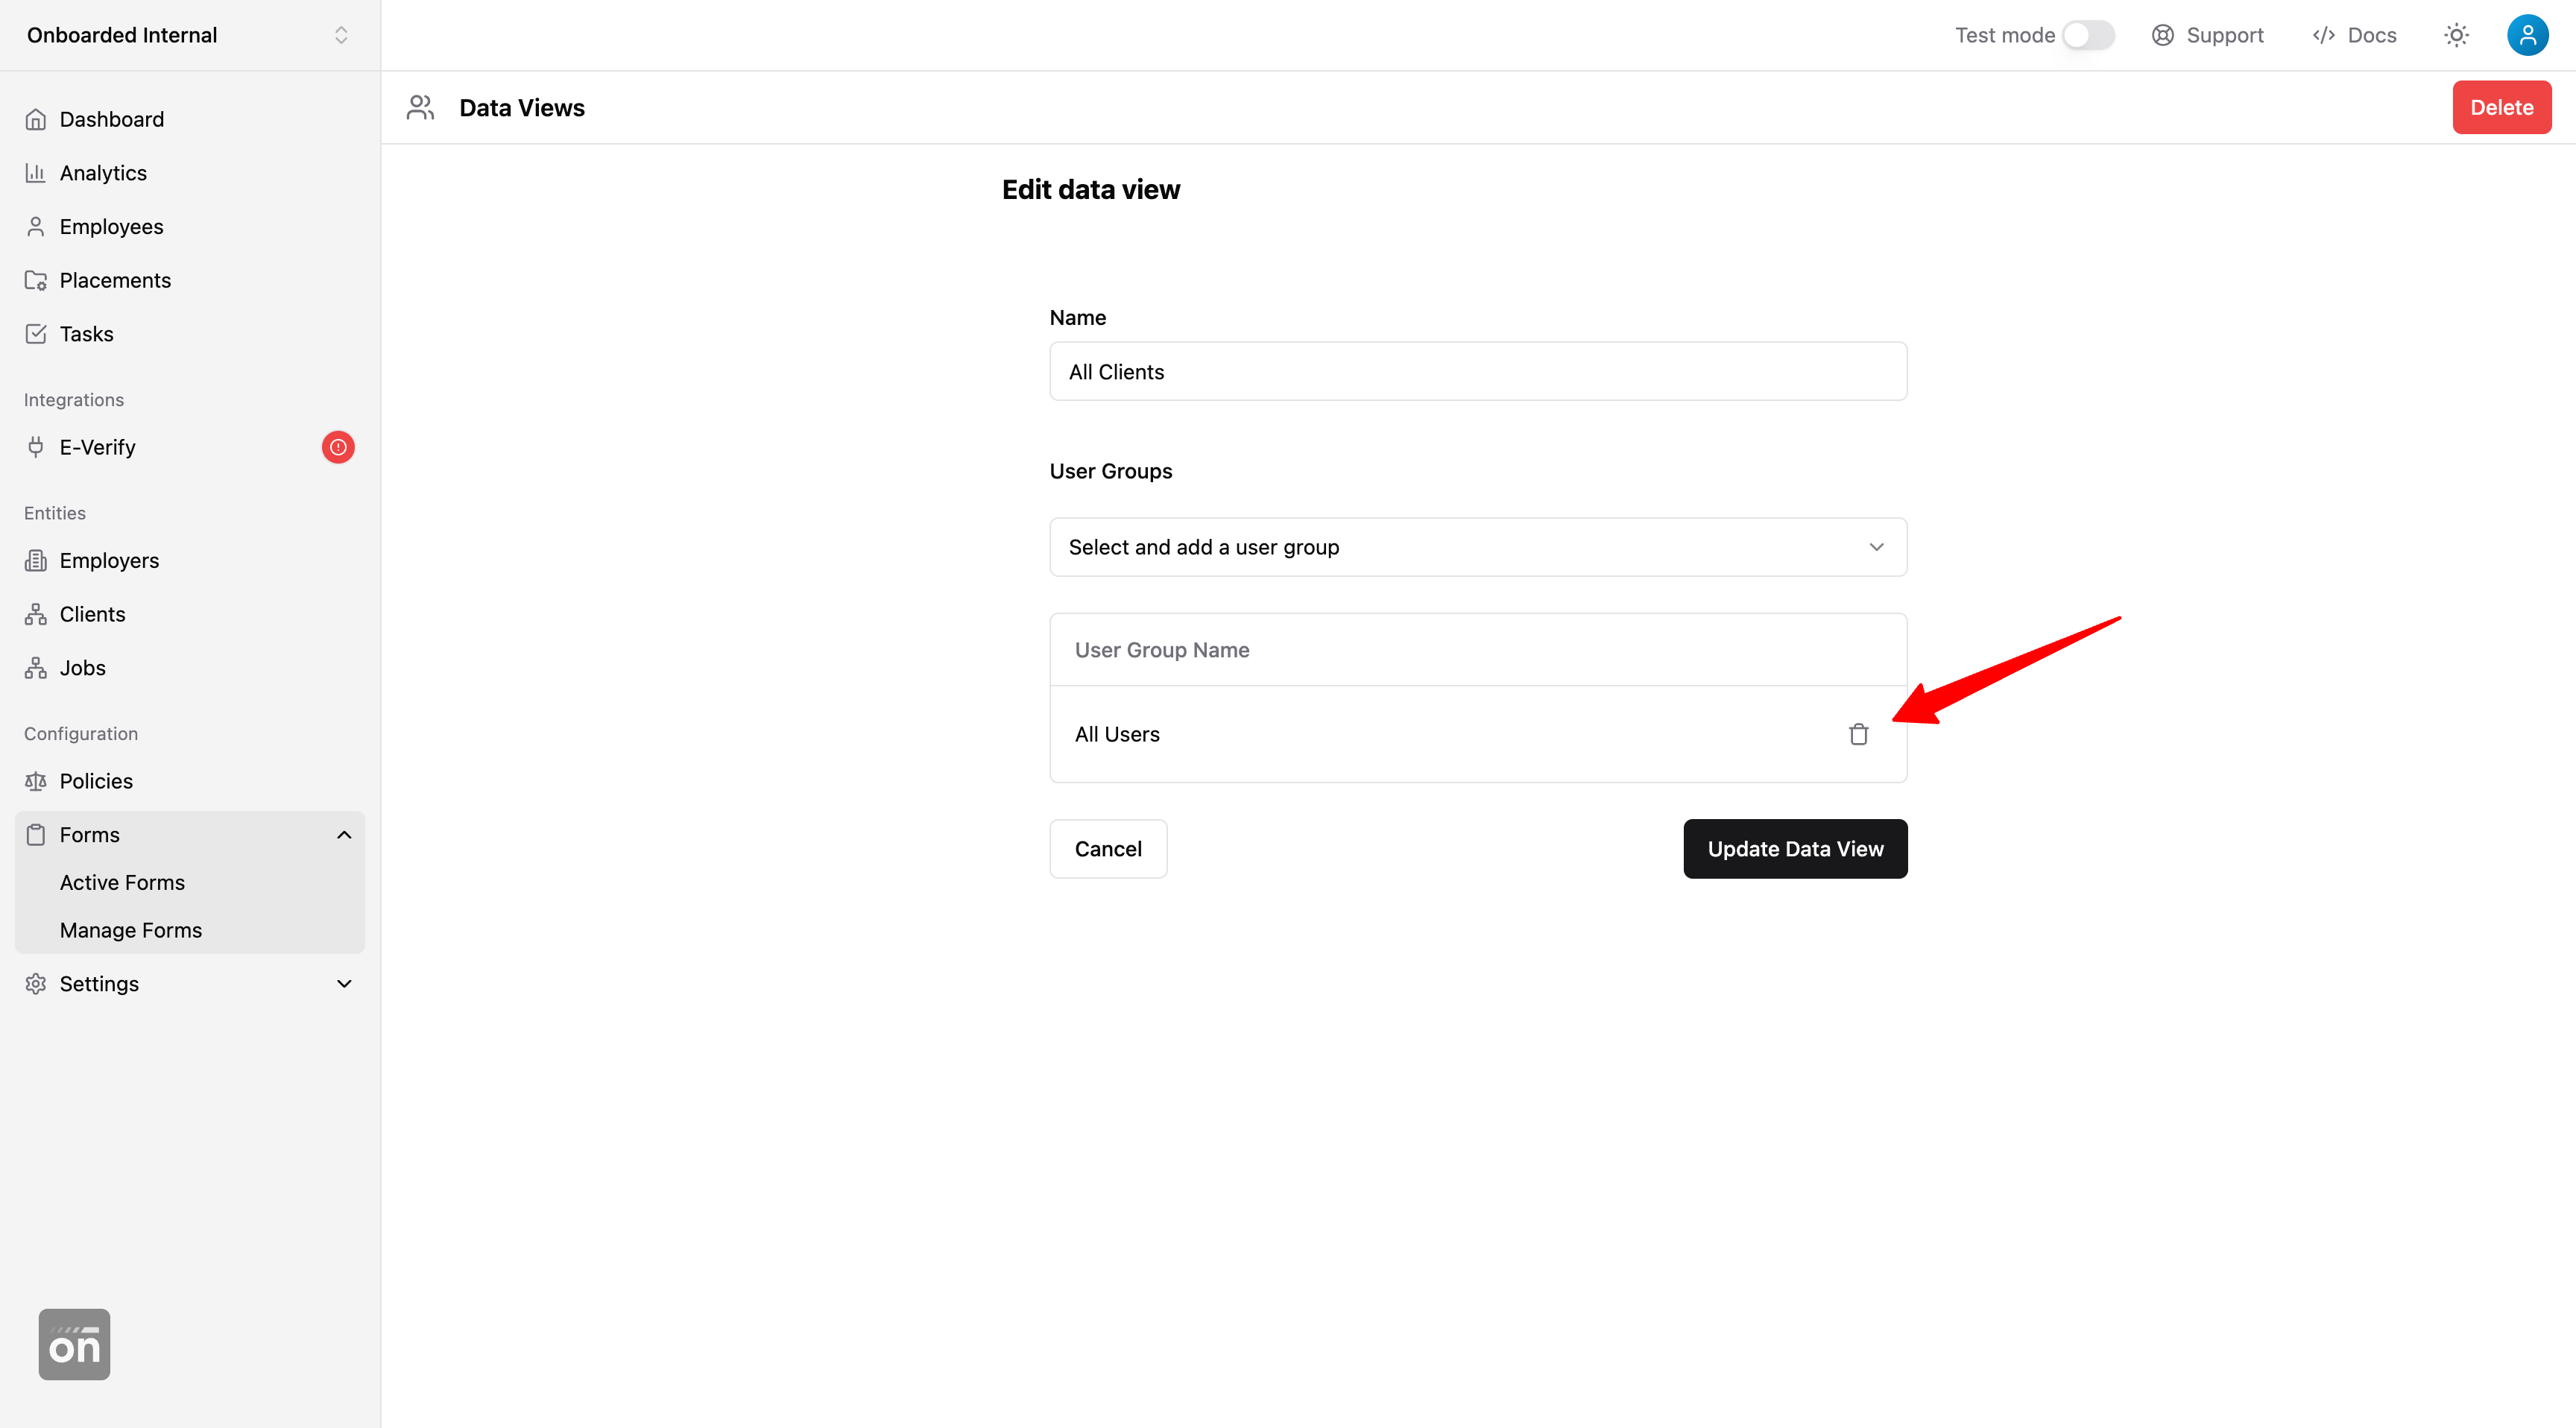Click the Onboarded 'on' logo

point(74,1344)
